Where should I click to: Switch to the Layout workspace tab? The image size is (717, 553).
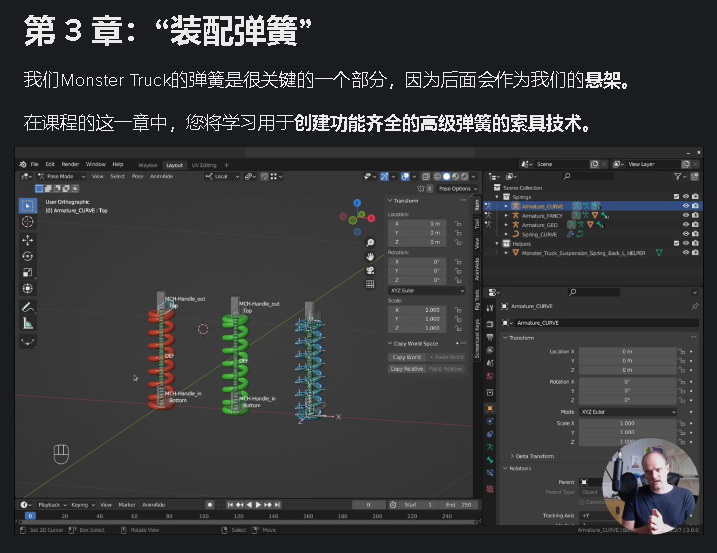pyautogui.click(x=174, y=165)
